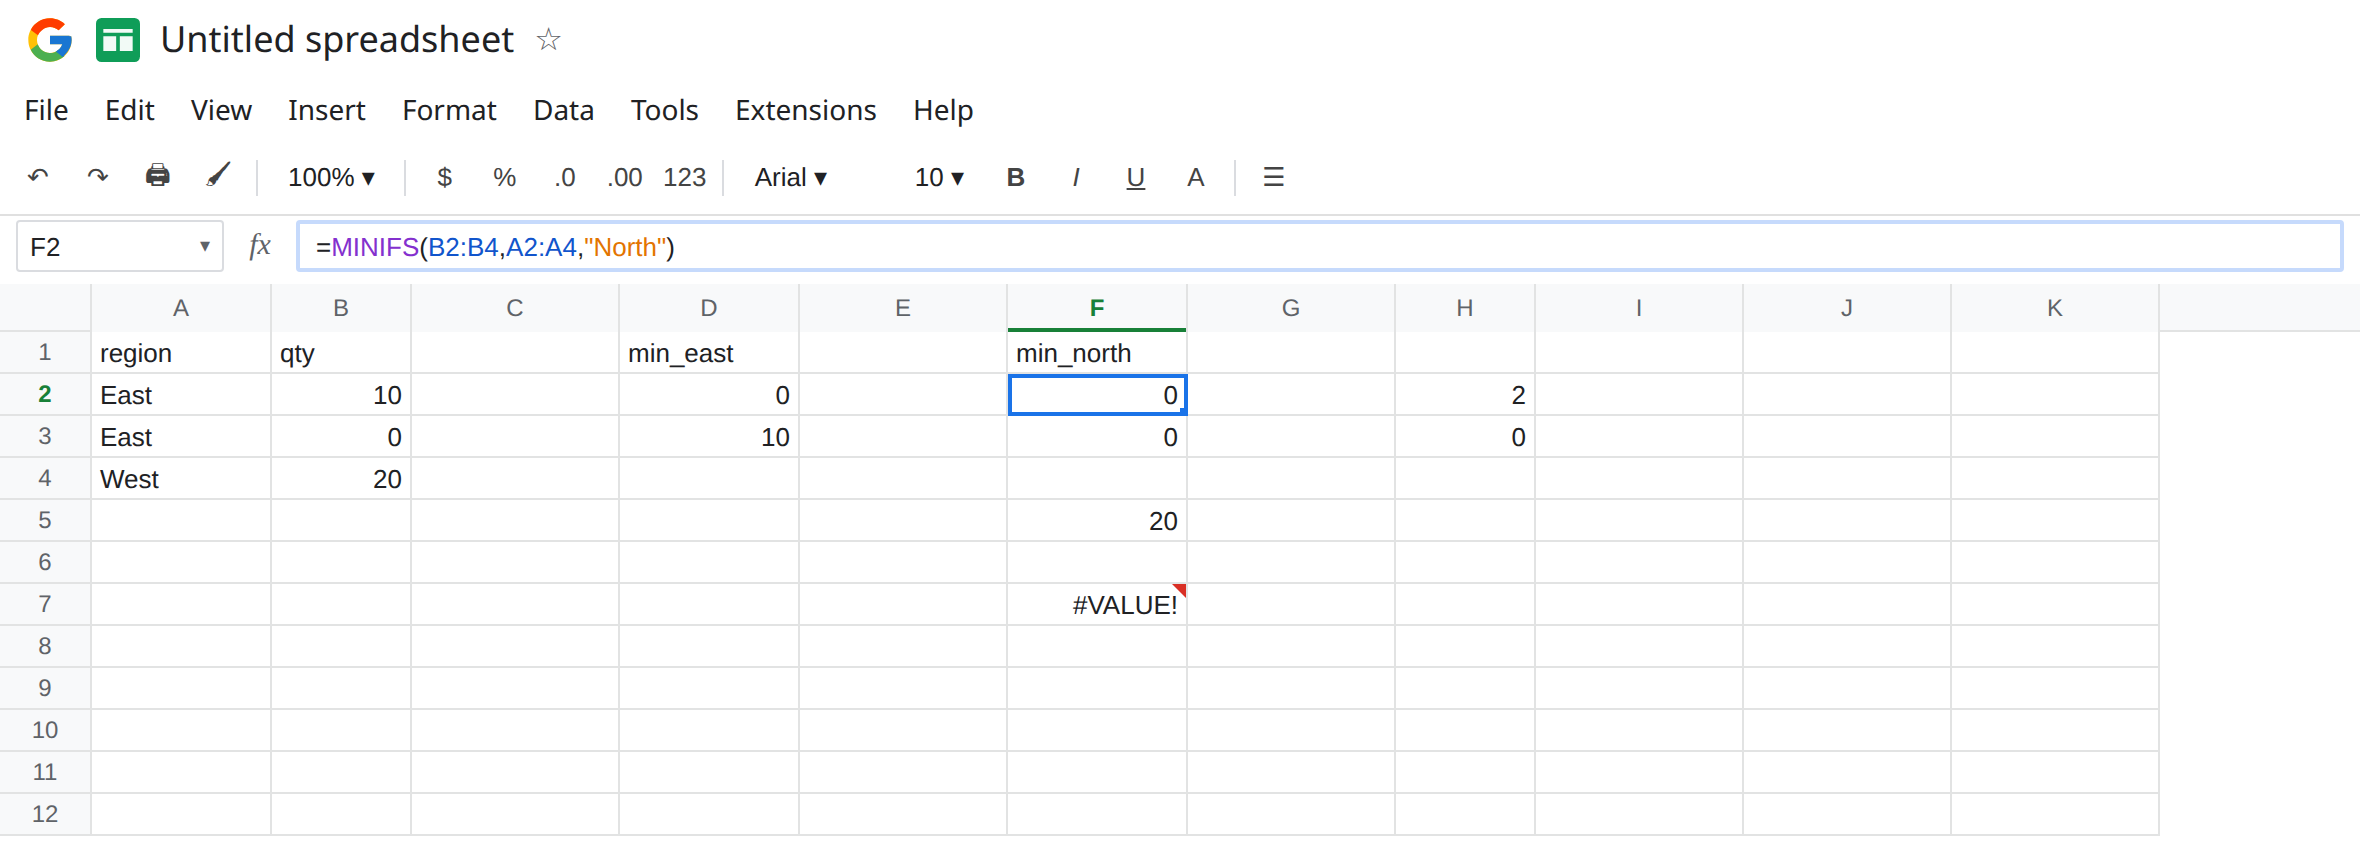Select the min_east header cell
This screenshot has height=848, width=2360.
(709, 353)
